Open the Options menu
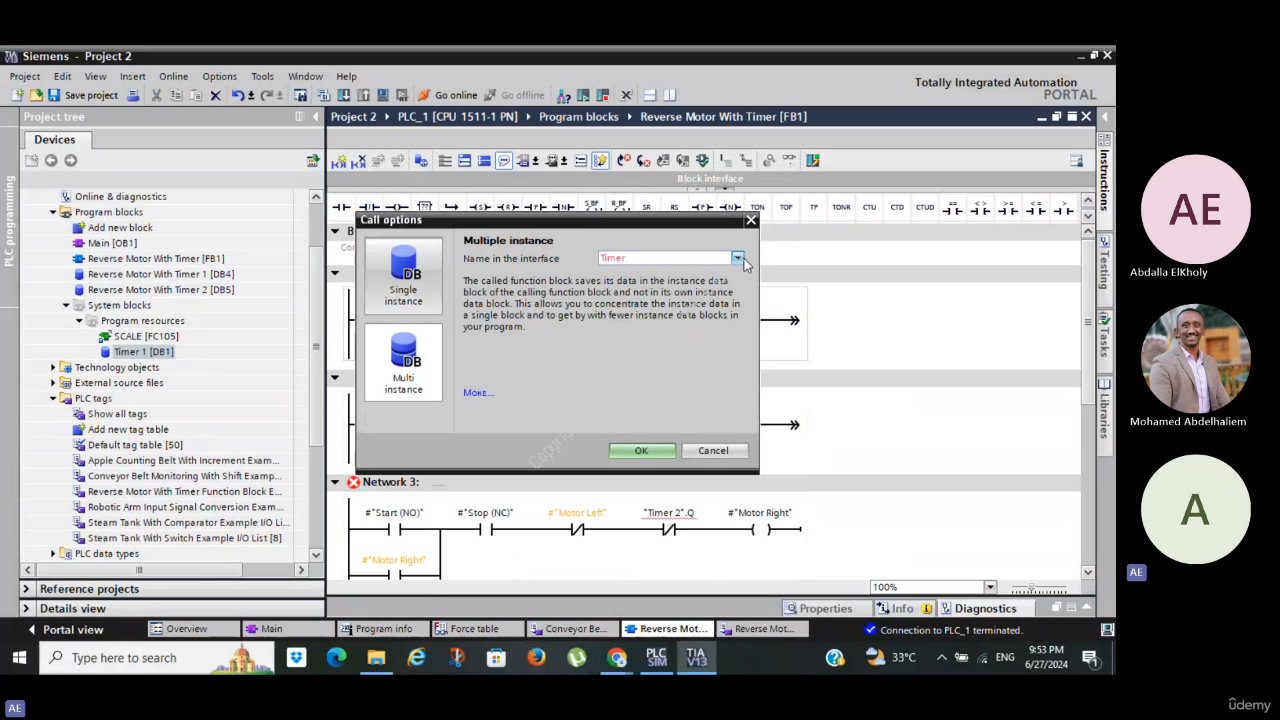Screen dimensions: 1280x720 point(219,76)
